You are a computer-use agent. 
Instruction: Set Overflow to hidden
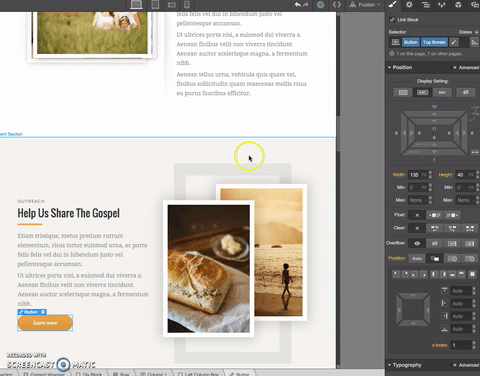[x=434, y=243]
